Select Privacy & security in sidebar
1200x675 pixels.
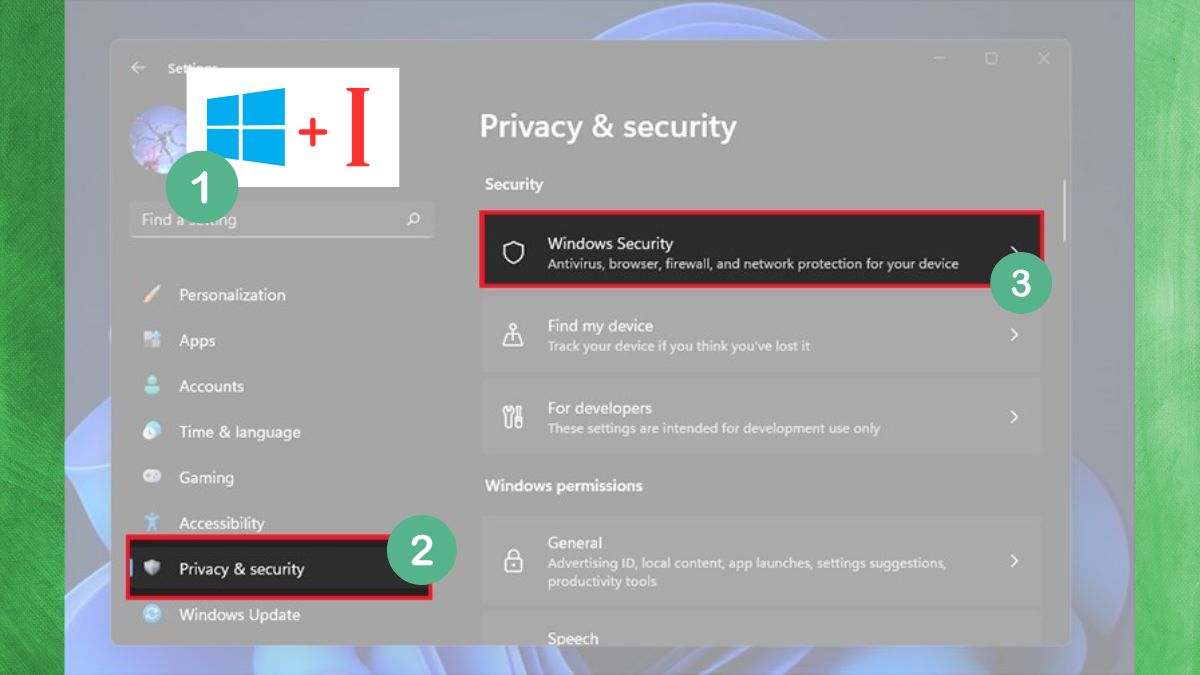coord(280,568)
